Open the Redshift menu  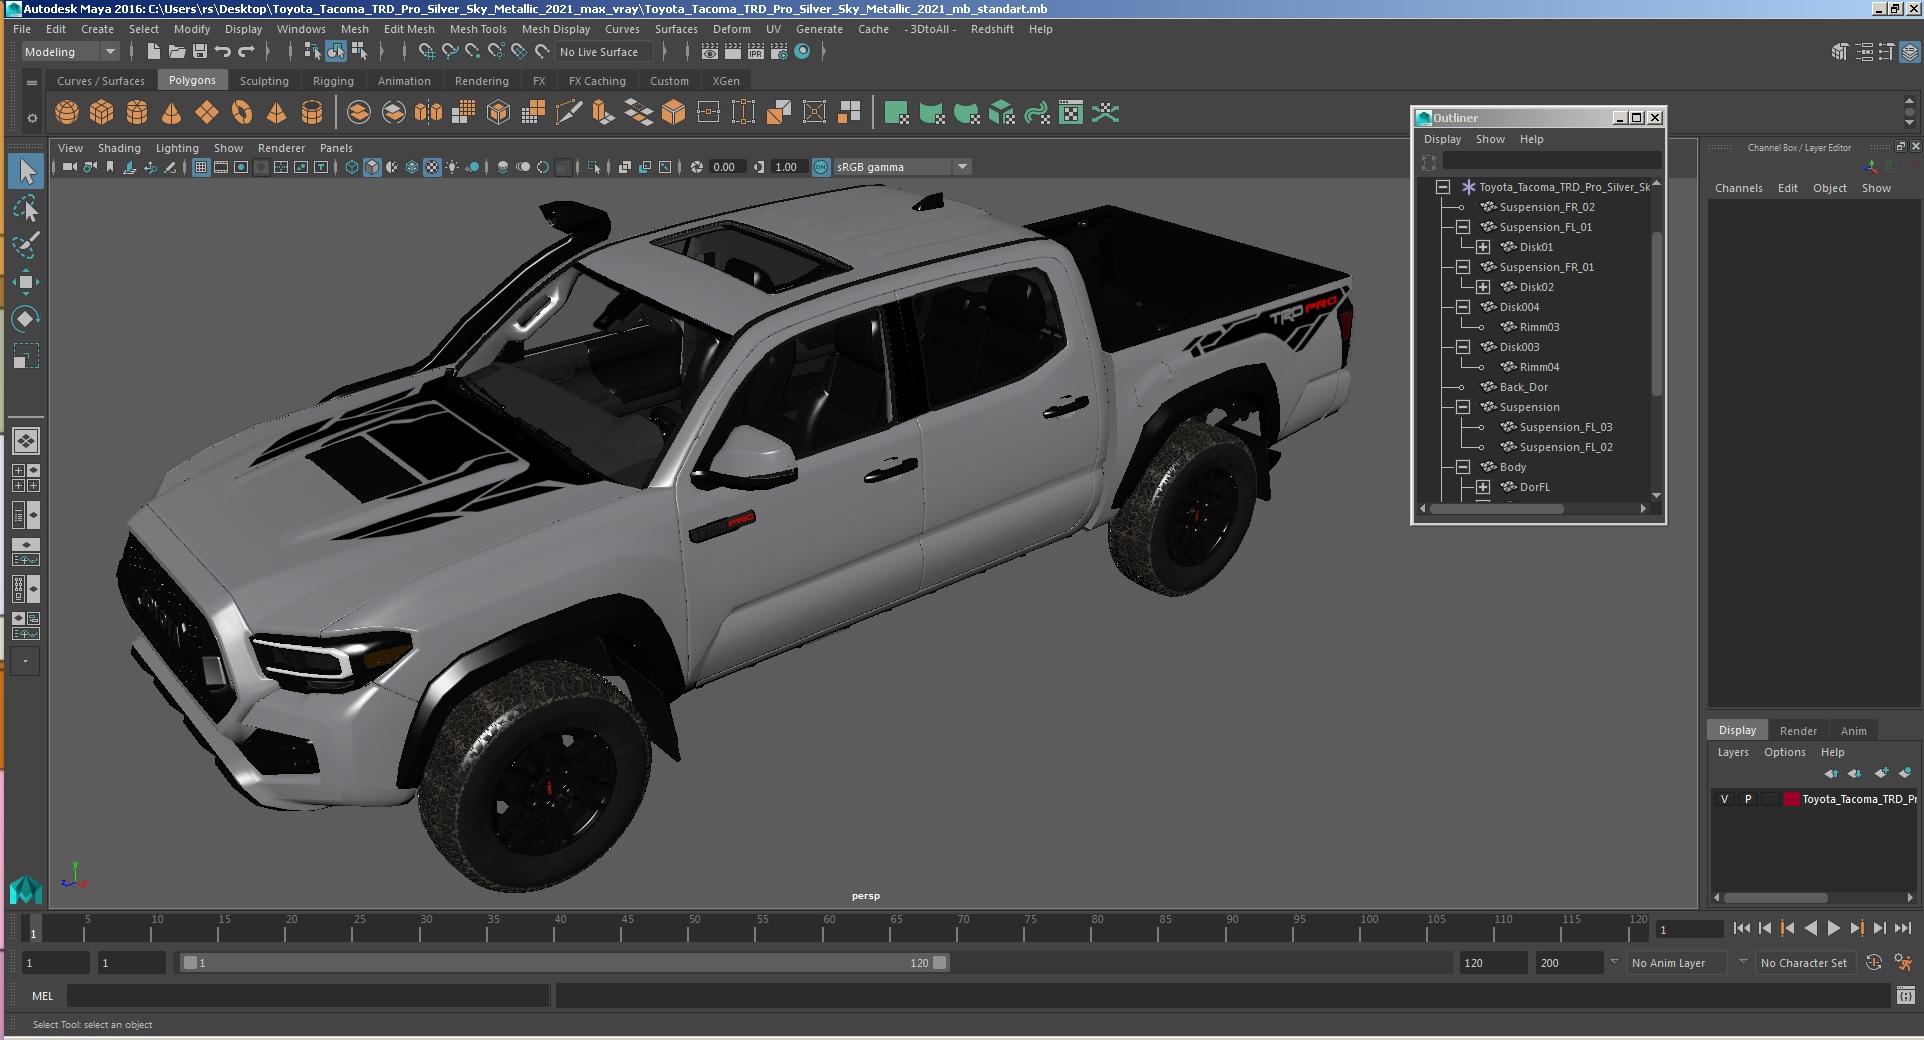click(992, 29)
